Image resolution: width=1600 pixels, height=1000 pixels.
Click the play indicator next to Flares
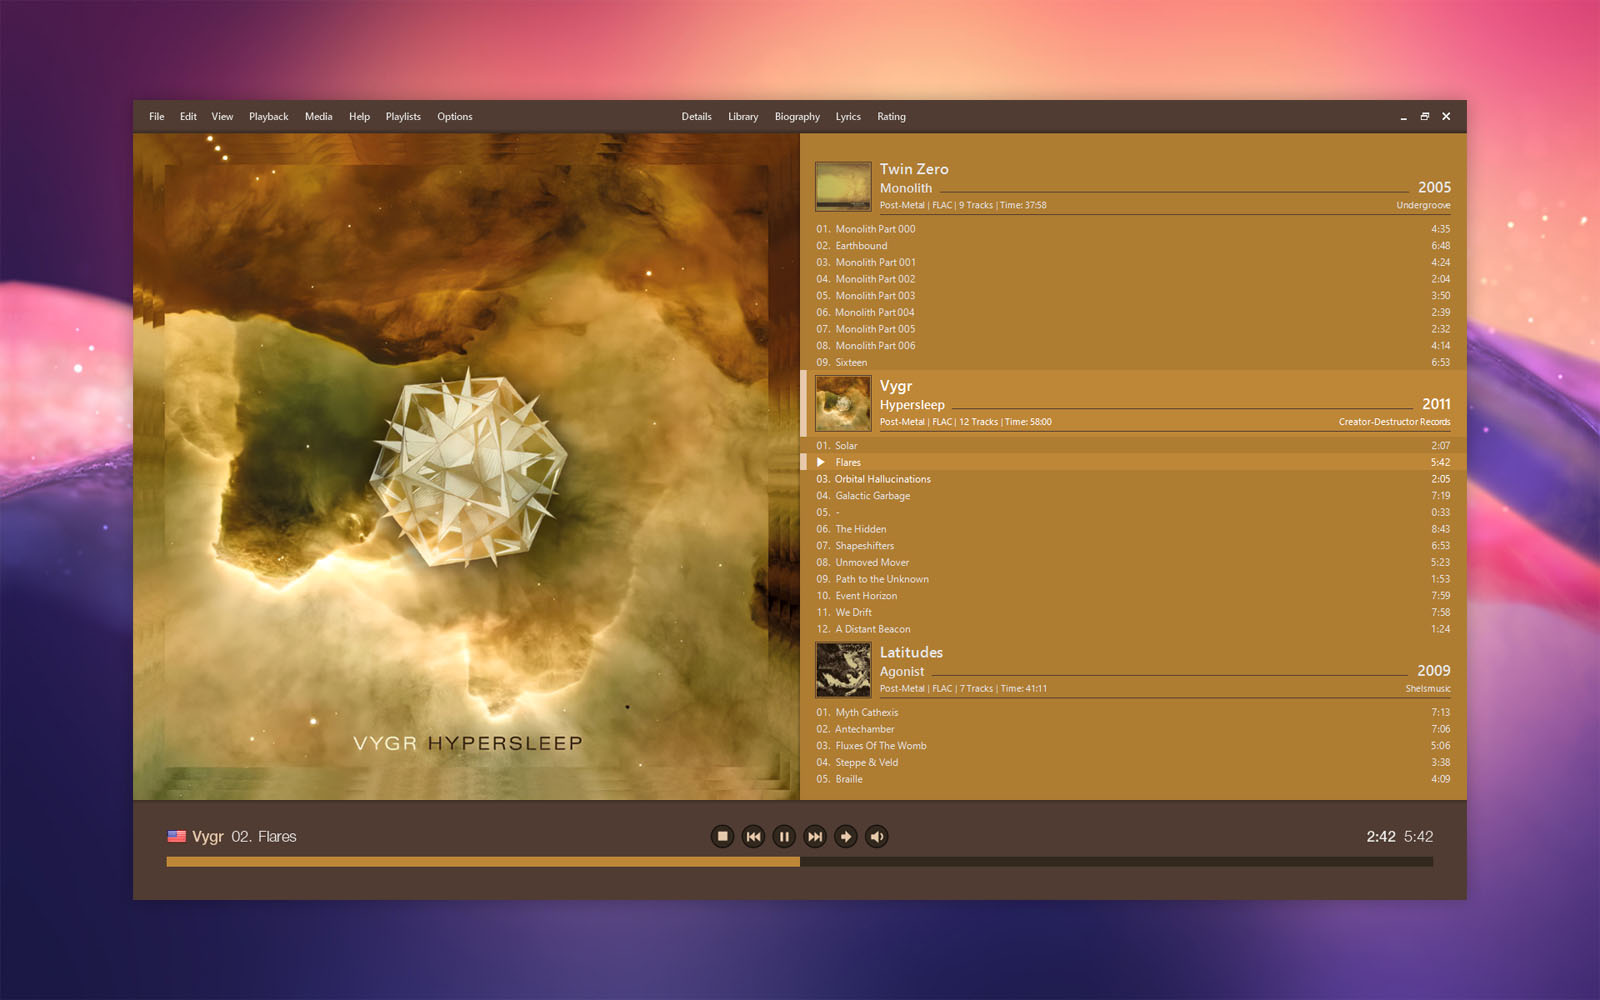point(821,462)
